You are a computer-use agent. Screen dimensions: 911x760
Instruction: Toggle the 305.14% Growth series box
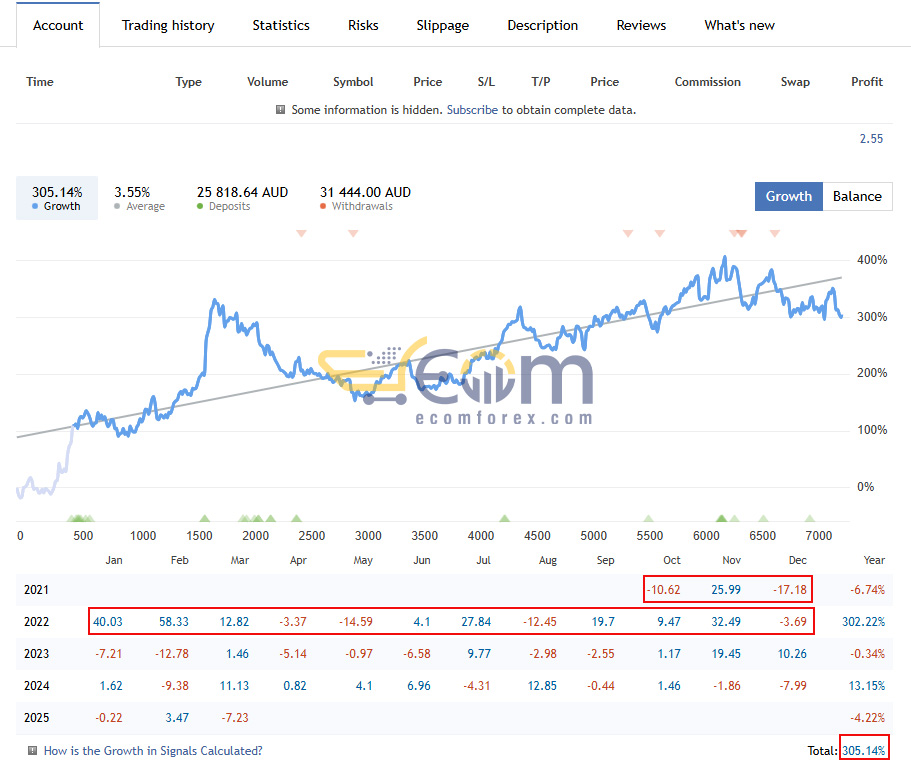click(57, 198)
